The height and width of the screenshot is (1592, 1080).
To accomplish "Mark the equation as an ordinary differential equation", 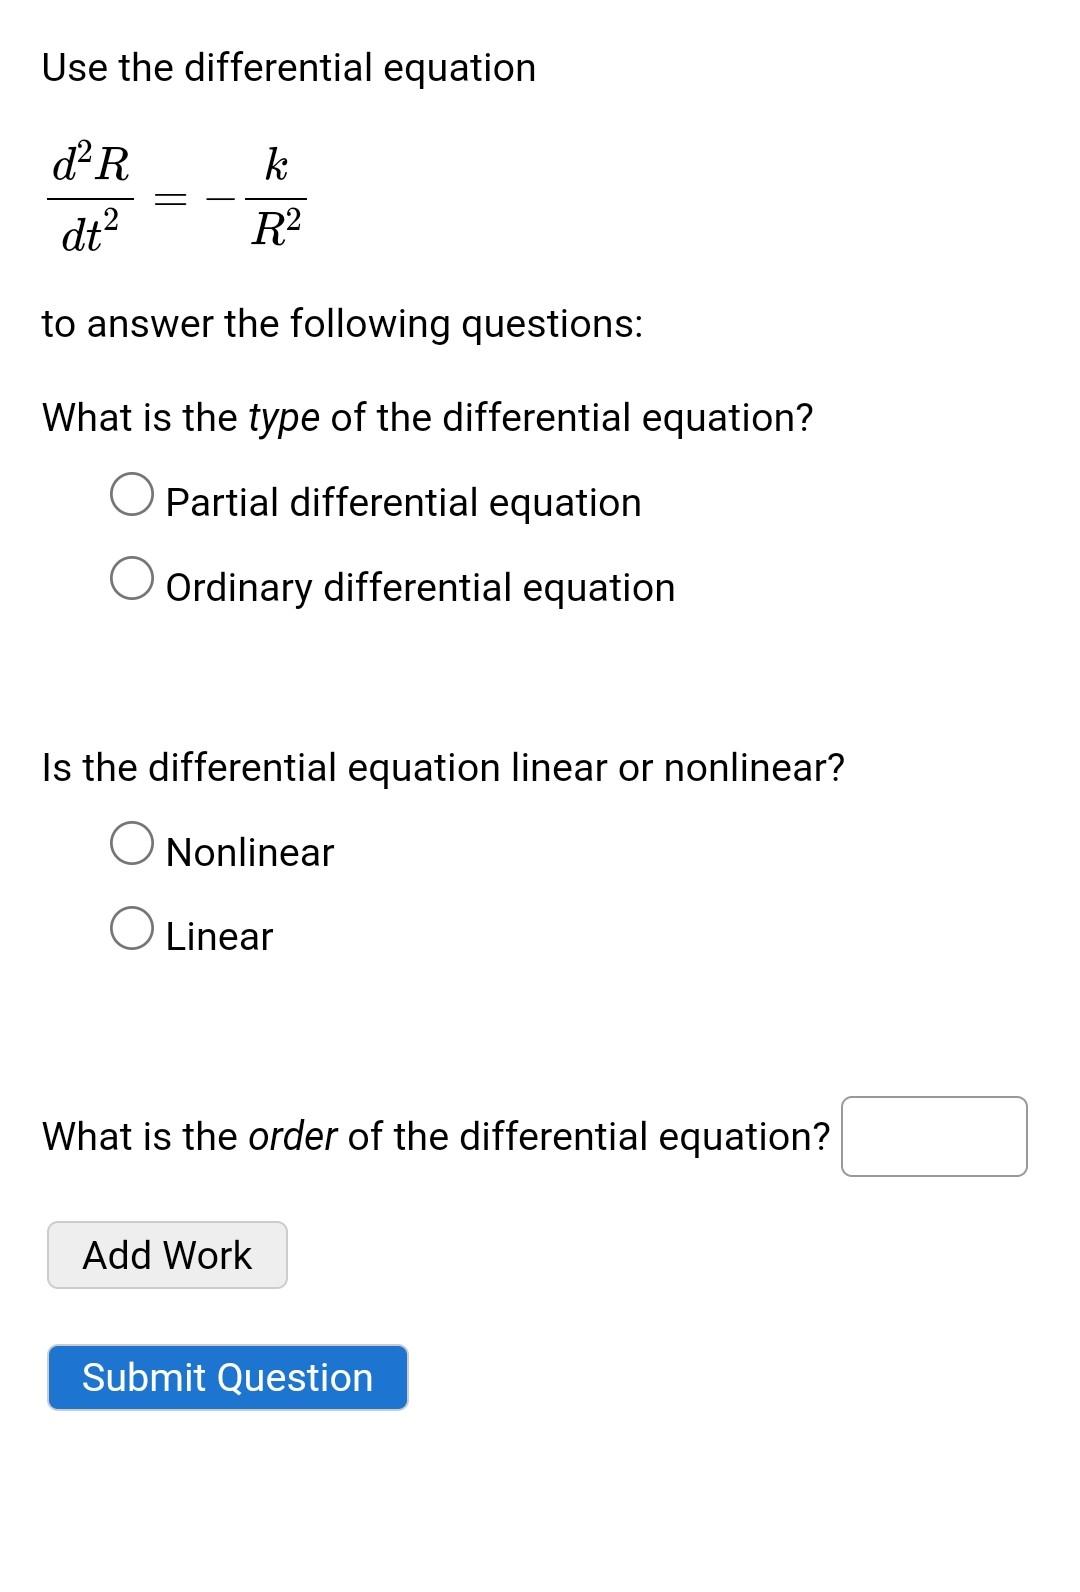I will click(x=133, y=577).
